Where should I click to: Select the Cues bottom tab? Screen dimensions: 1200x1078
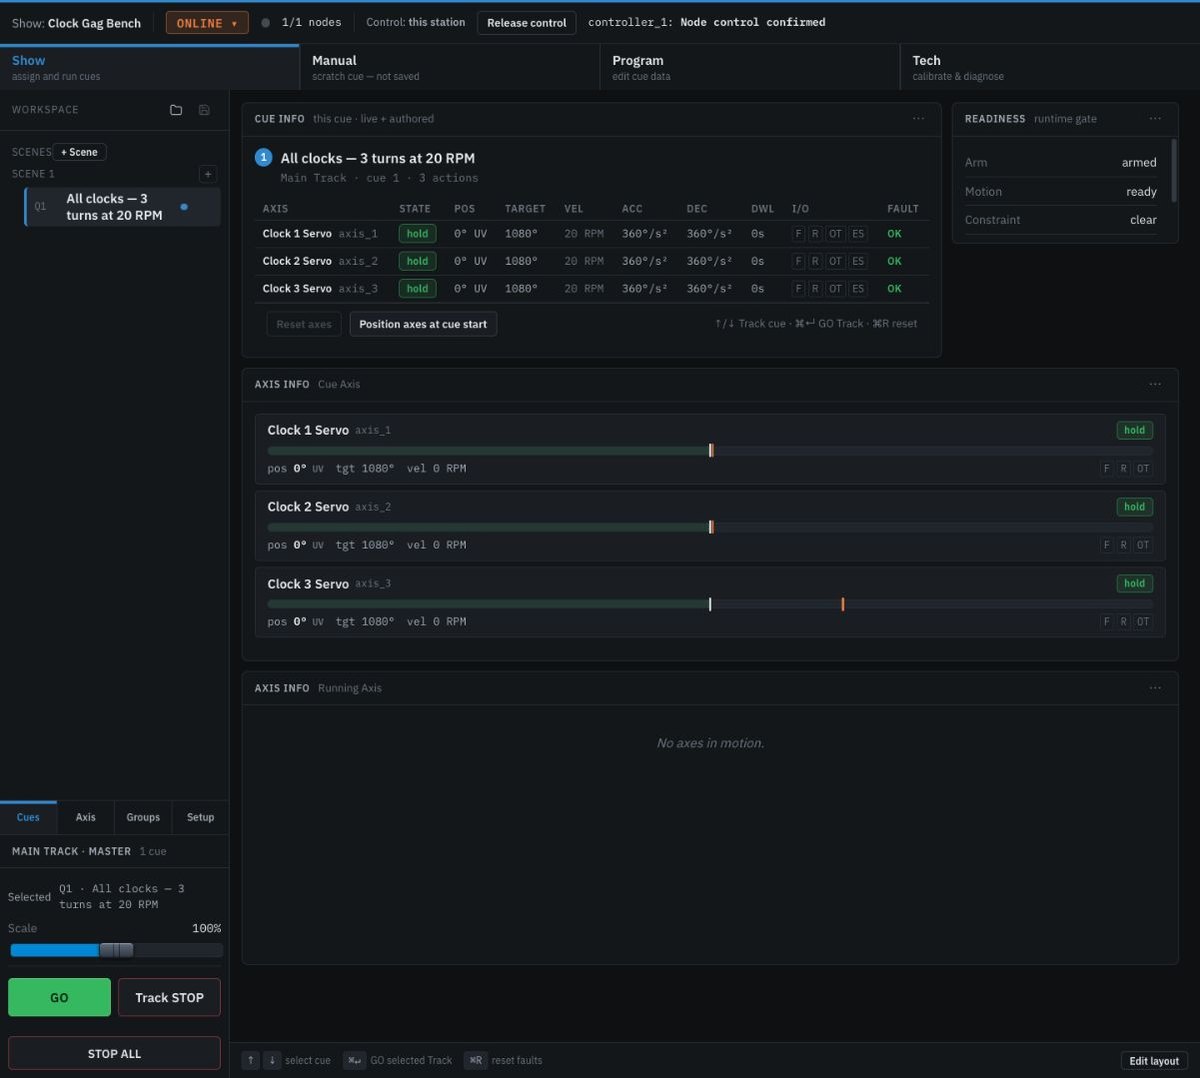pos(28,817)
